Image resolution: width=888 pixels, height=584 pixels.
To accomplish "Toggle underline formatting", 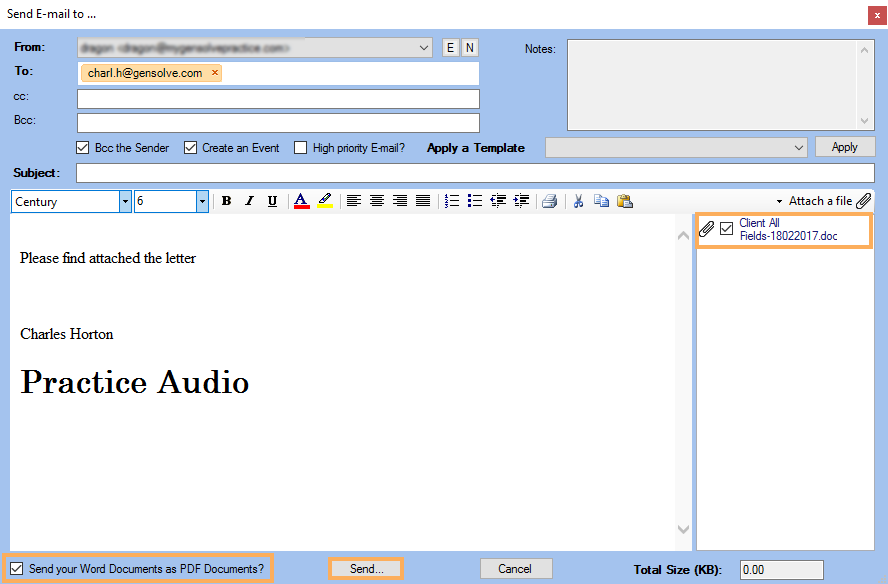I will (x=272, y=201).
